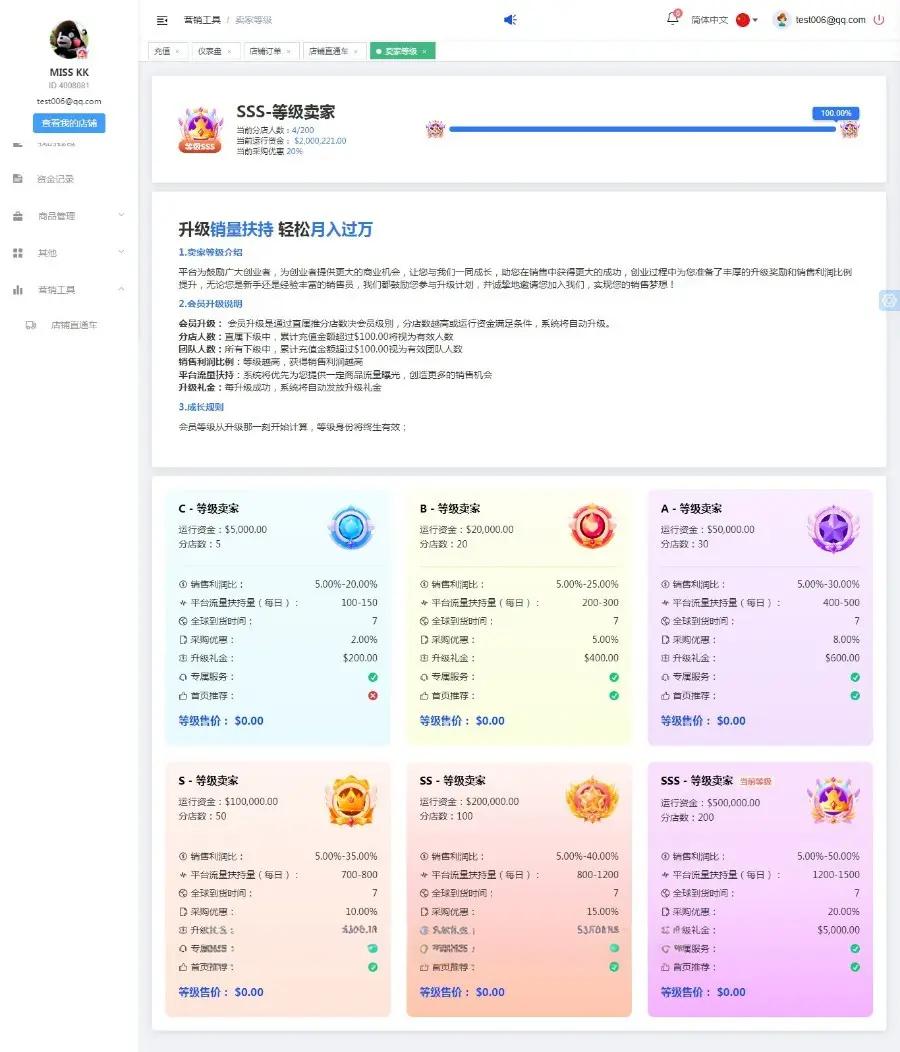Screen dimensions: 900x1052
Task: Click the SSS crown badge in the header card
Action: (200, 129)
